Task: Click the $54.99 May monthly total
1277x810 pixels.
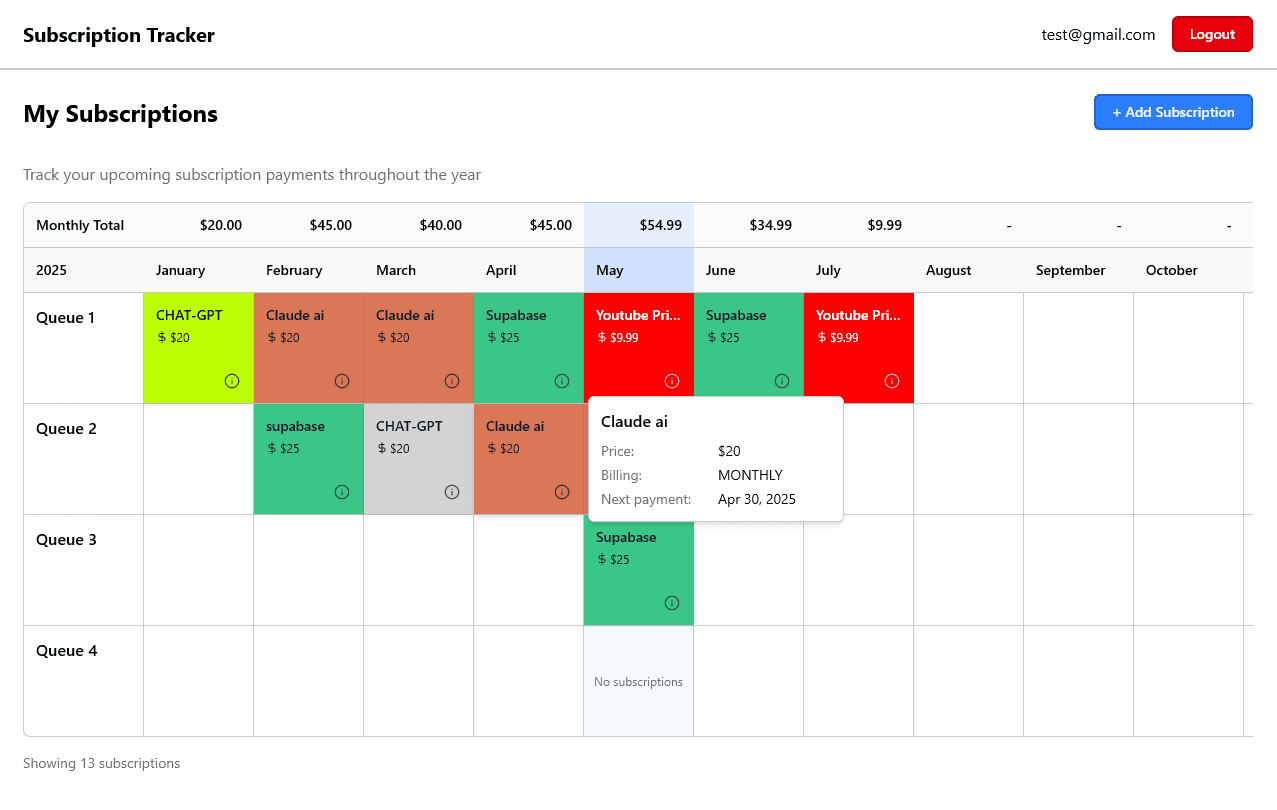Action: [x=661, y=225]
